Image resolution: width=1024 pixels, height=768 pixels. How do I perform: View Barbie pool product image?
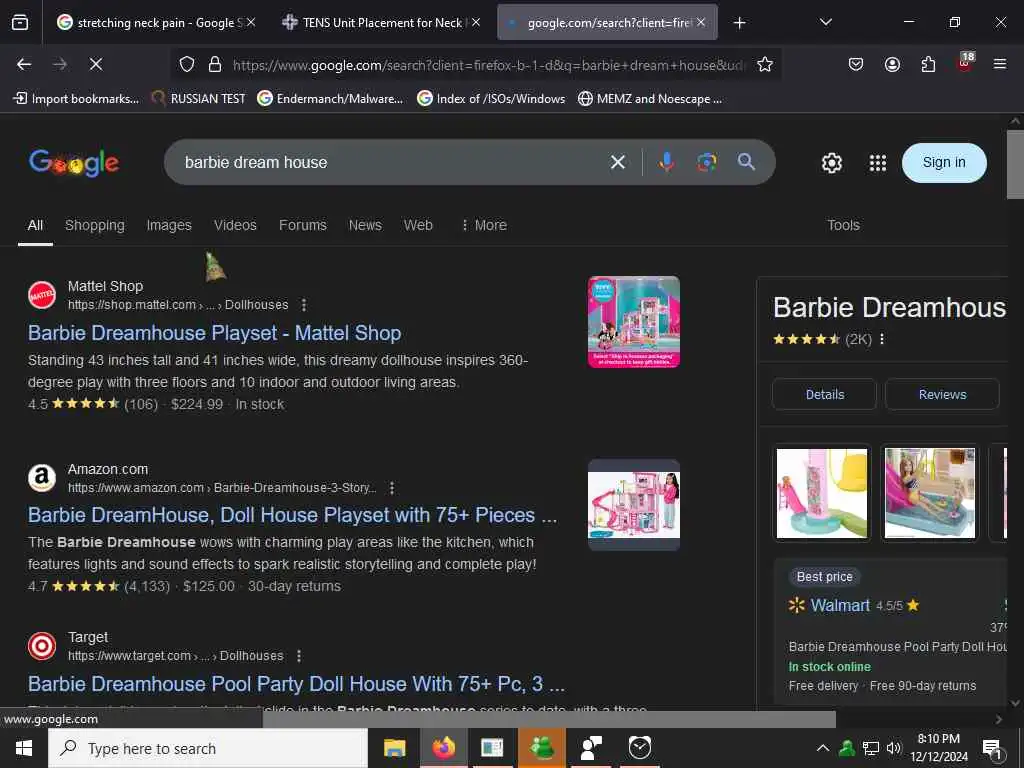point(929,493)
